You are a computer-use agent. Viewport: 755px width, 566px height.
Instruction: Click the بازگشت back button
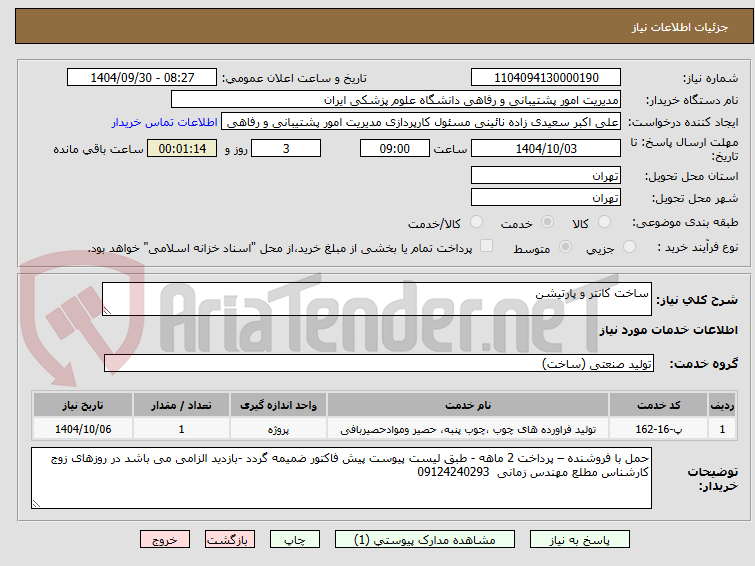pyautogui.click(x=230, y=540)
